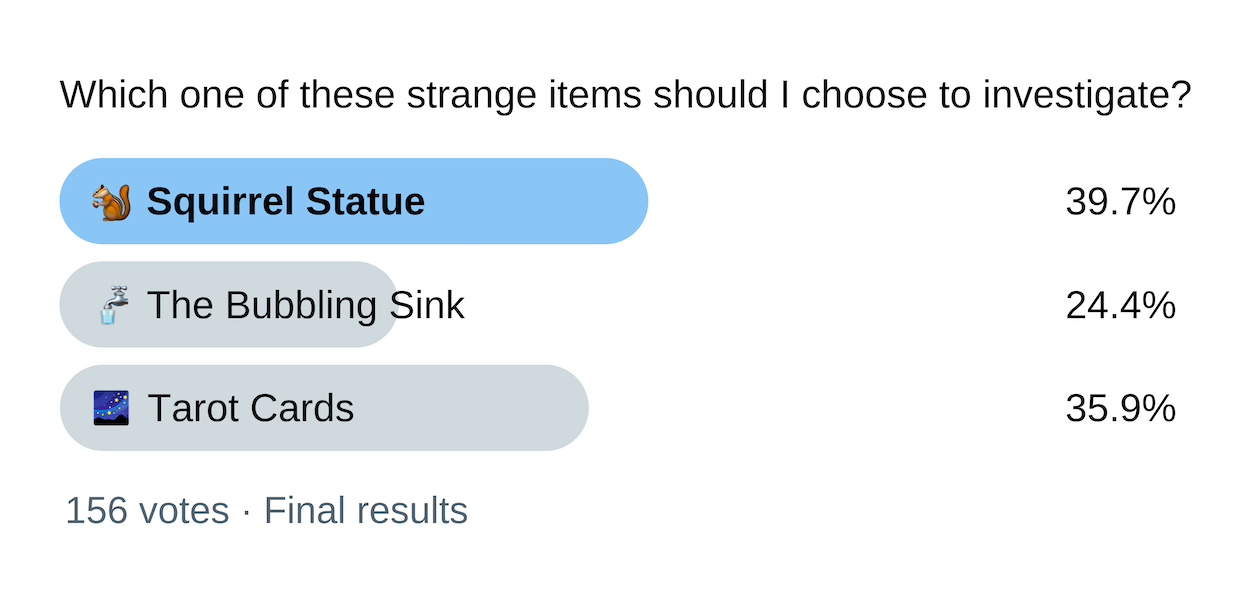1240x599 pixels.
Task: Click the 35.9% result percentage
Action: point(1120,408)
